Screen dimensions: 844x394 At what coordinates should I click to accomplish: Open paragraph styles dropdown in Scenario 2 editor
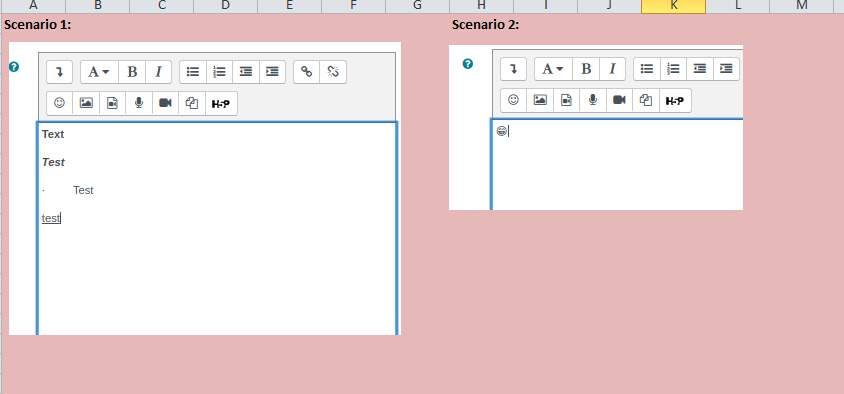[x=553, y=69]
